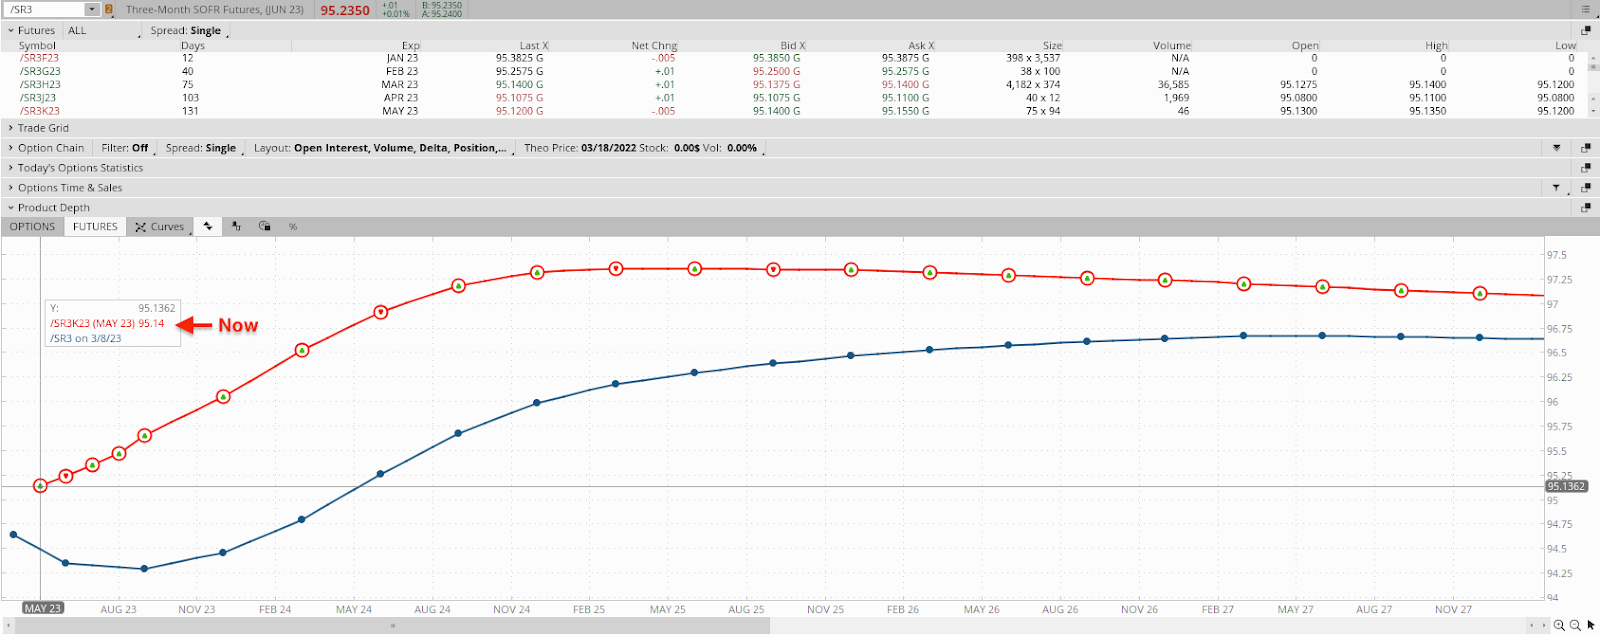Viewport: 1600px width, 635px height.
Task: Click the Options Time & Sales filter icon
Action: tap(1556, 188)
